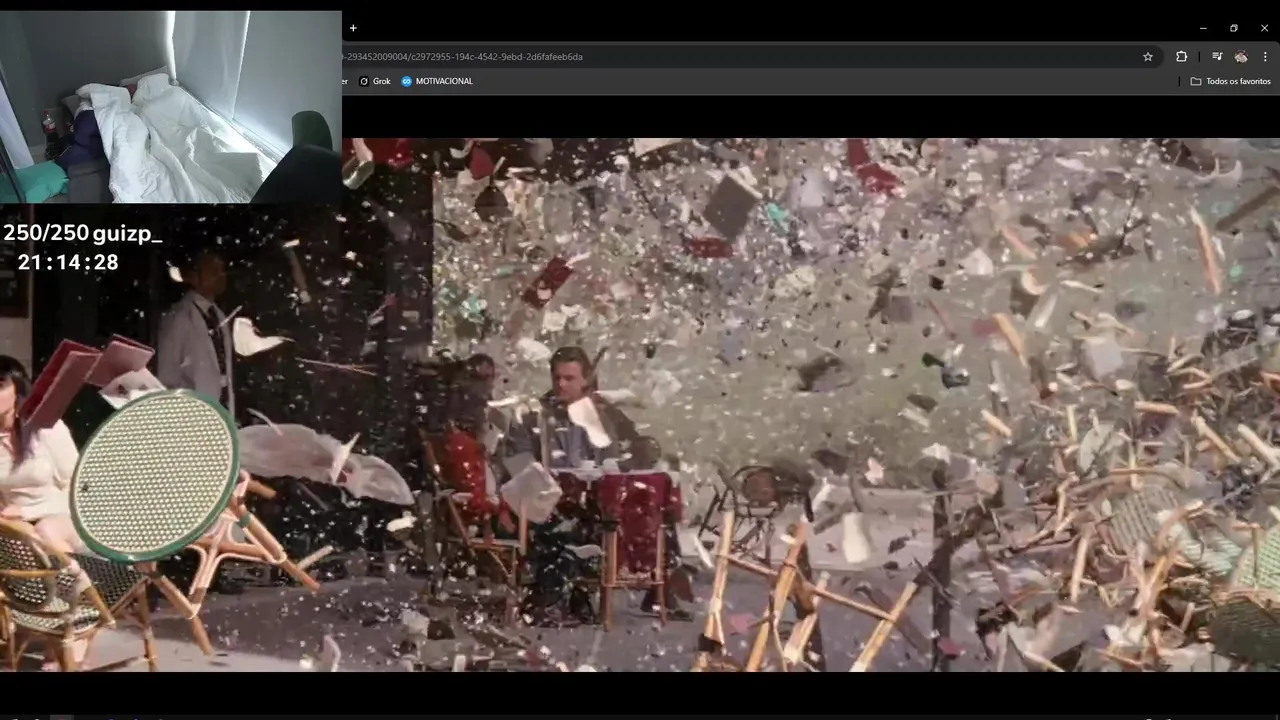Open the Todos os favoritos folder

(1230, 81)
